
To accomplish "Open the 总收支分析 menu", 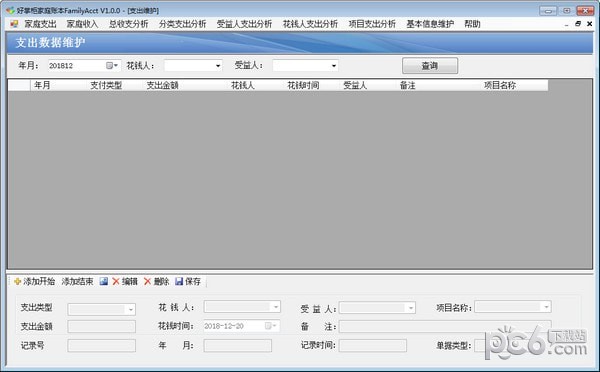I will pyautogui.click(x=129, y=24).
